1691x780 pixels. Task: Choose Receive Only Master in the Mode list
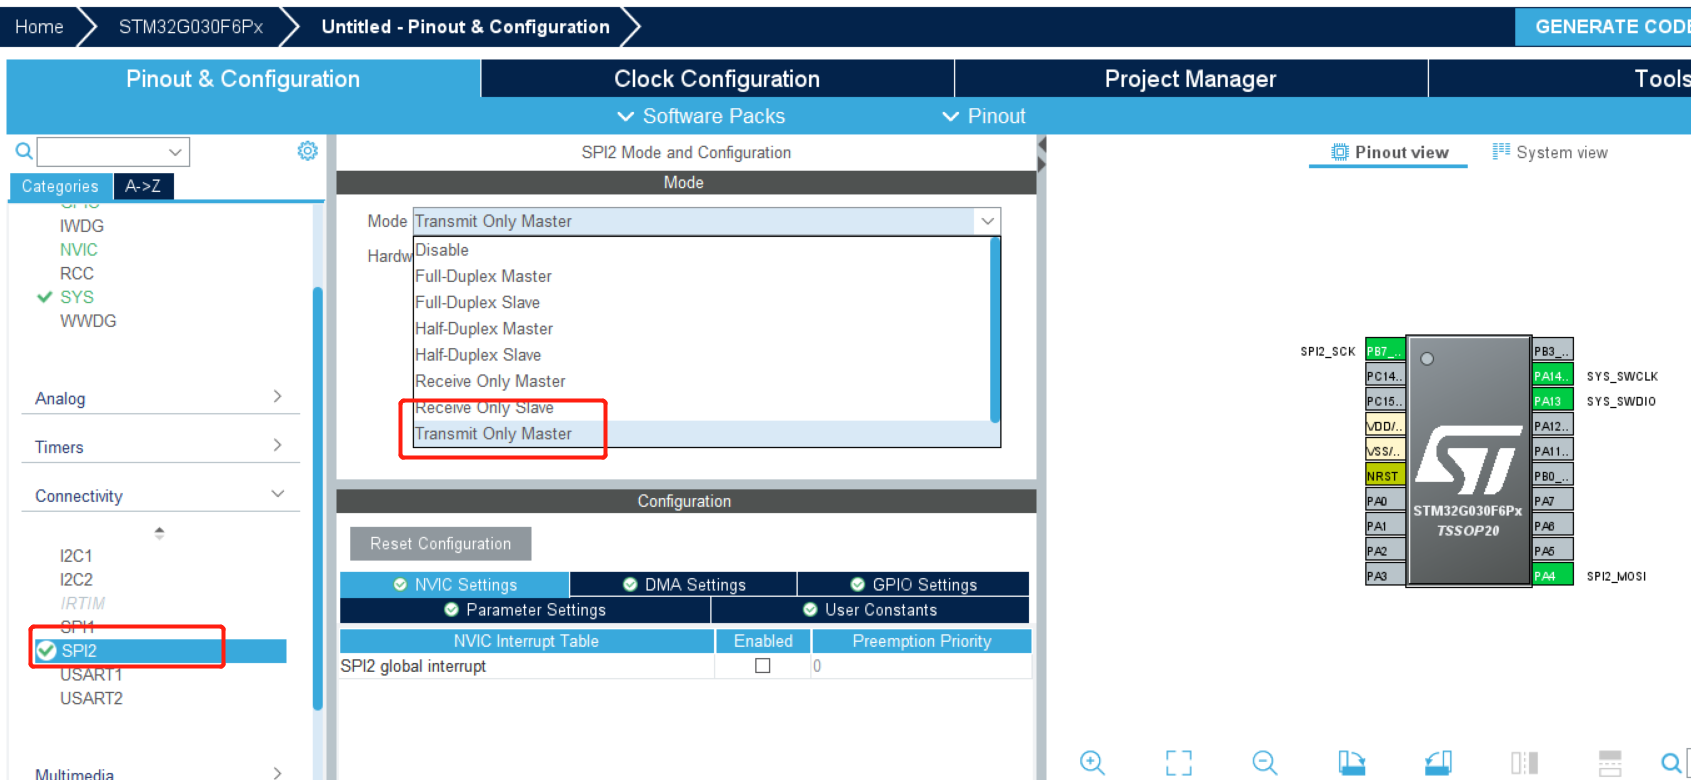(x=701, y=381)
